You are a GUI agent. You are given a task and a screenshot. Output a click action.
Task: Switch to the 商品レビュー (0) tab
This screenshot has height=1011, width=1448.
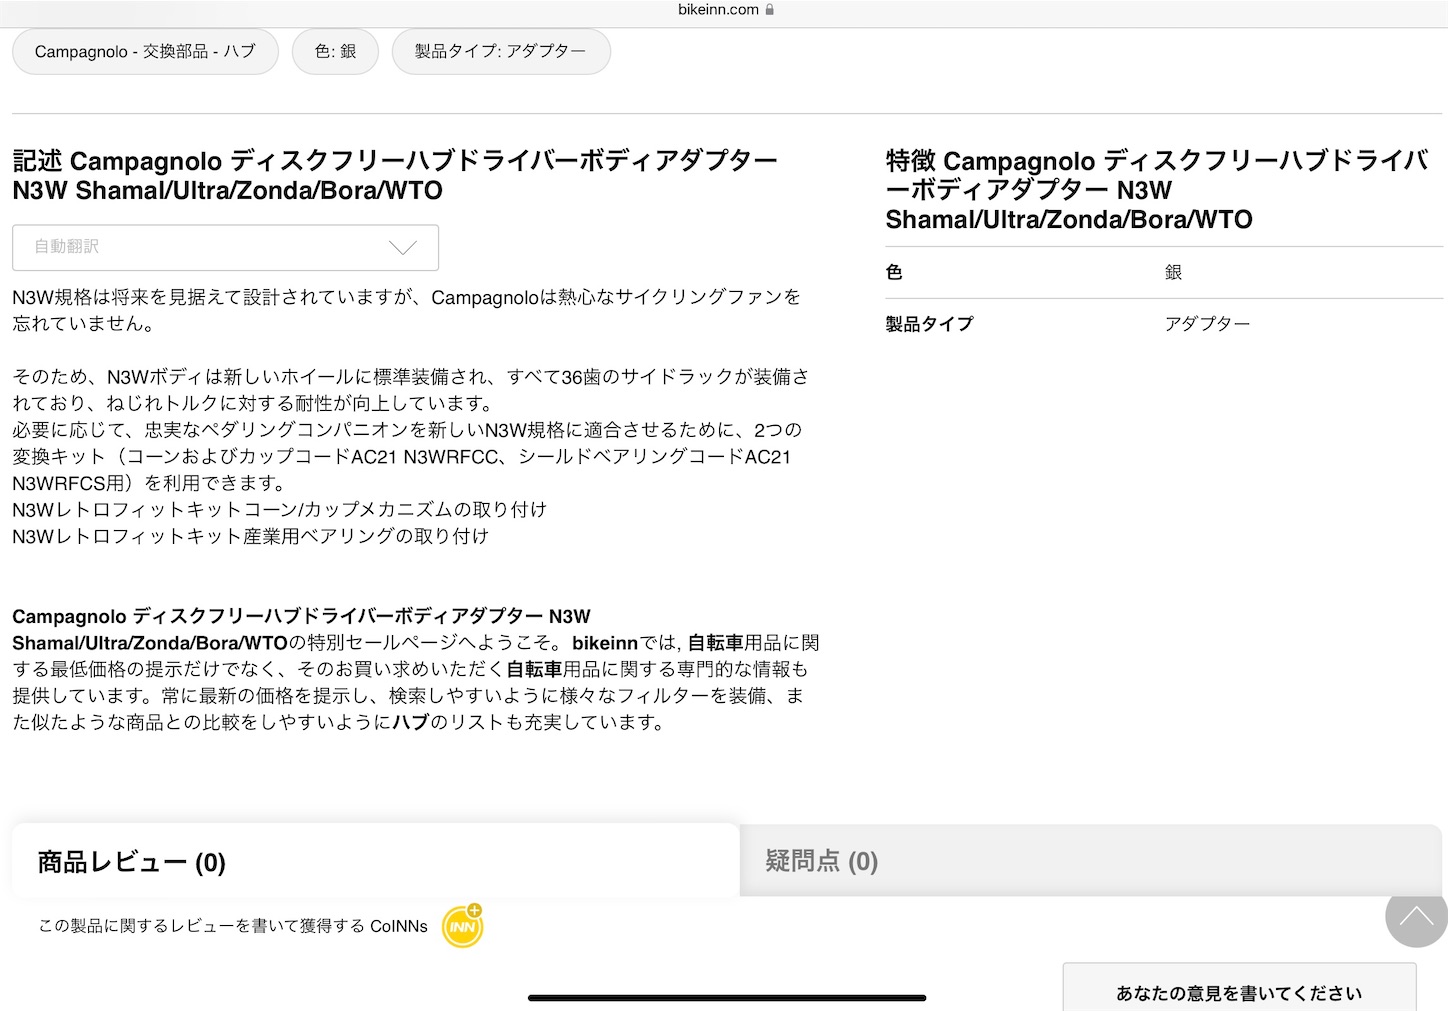(x=375, y=861)
